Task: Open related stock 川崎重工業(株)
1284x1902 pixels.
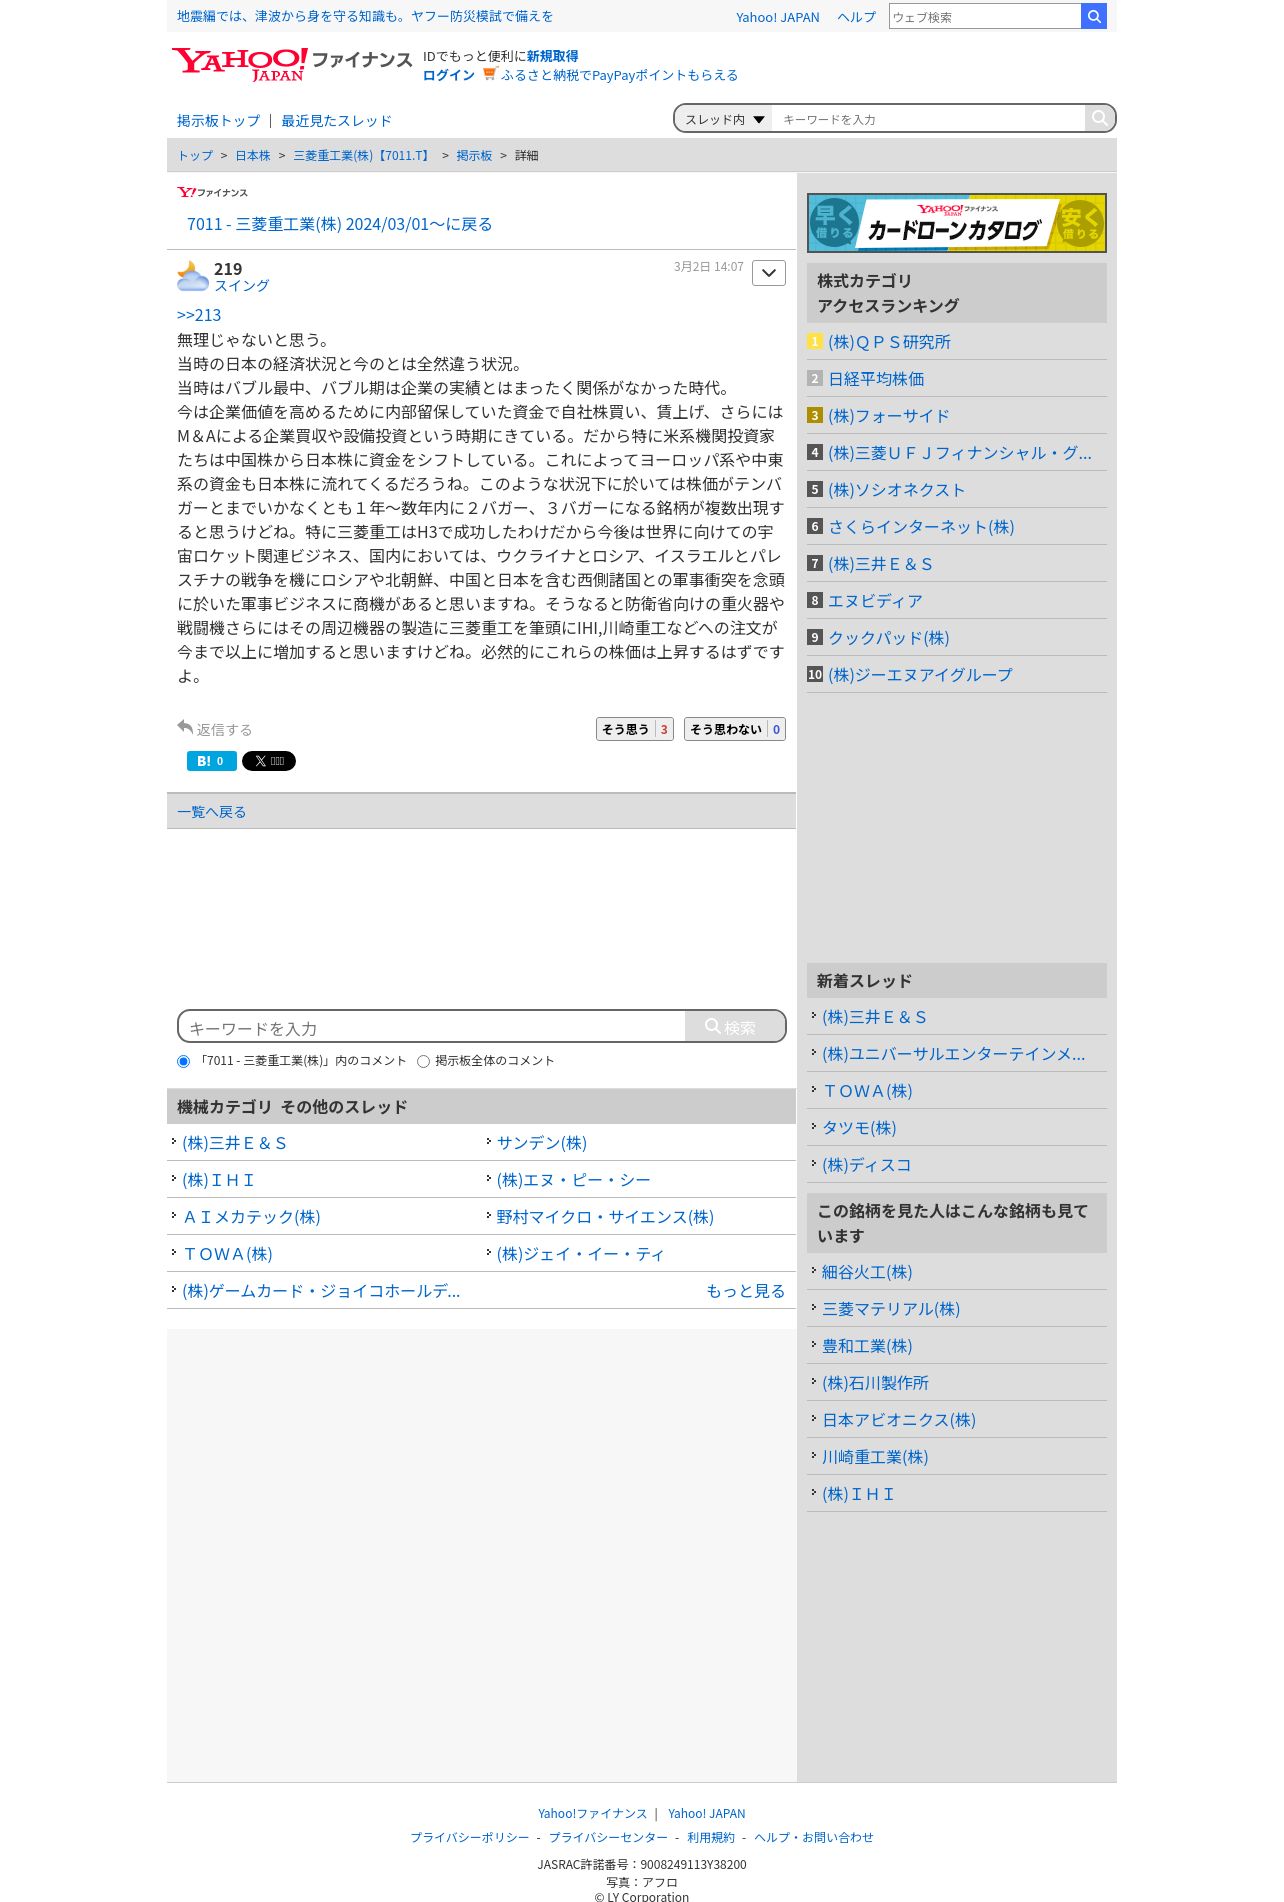Action: tap(875, 1457)
